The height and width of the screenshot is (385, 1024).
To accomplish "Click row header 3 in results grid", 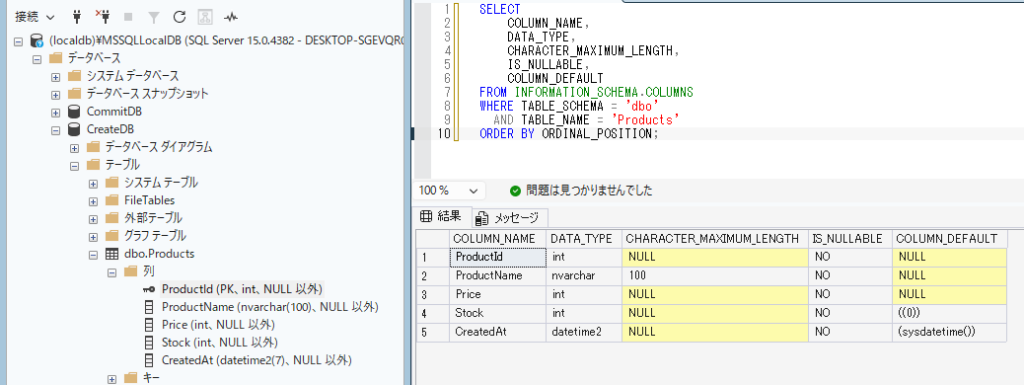I will (433, 294).
